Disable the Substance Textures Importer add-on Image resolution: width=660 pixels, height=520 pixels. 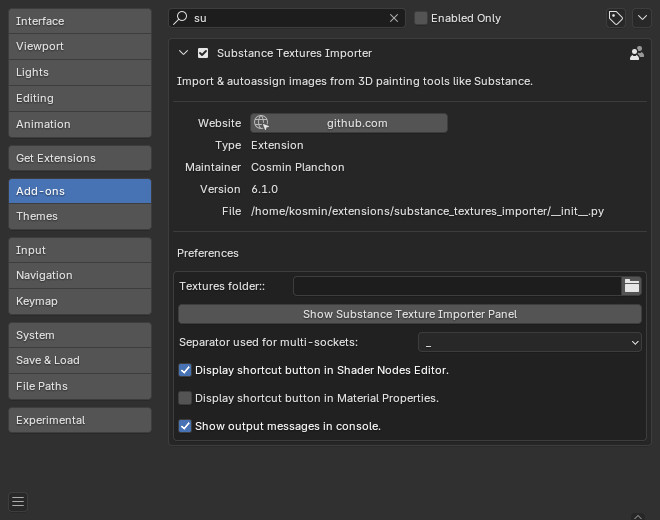point(203,53)
